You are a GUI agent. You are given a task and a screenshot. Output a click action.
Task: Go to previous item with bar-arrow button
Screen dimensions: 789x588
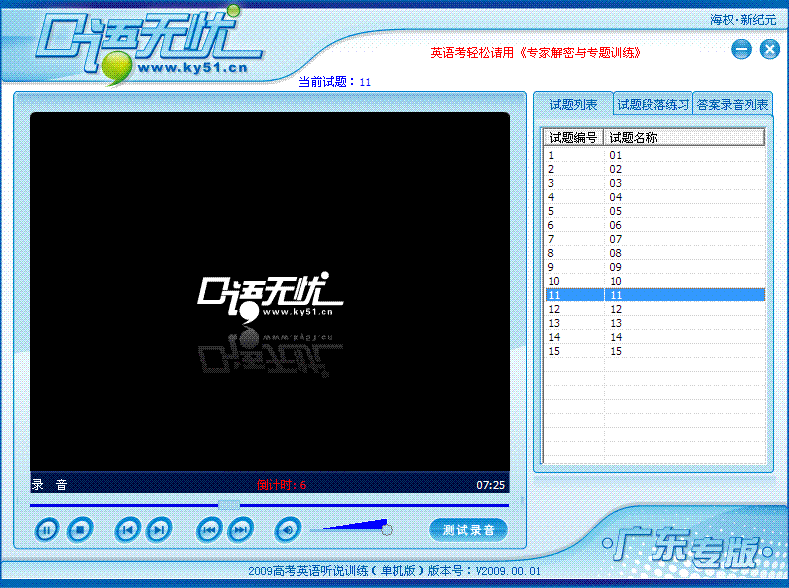pos(127,530)
